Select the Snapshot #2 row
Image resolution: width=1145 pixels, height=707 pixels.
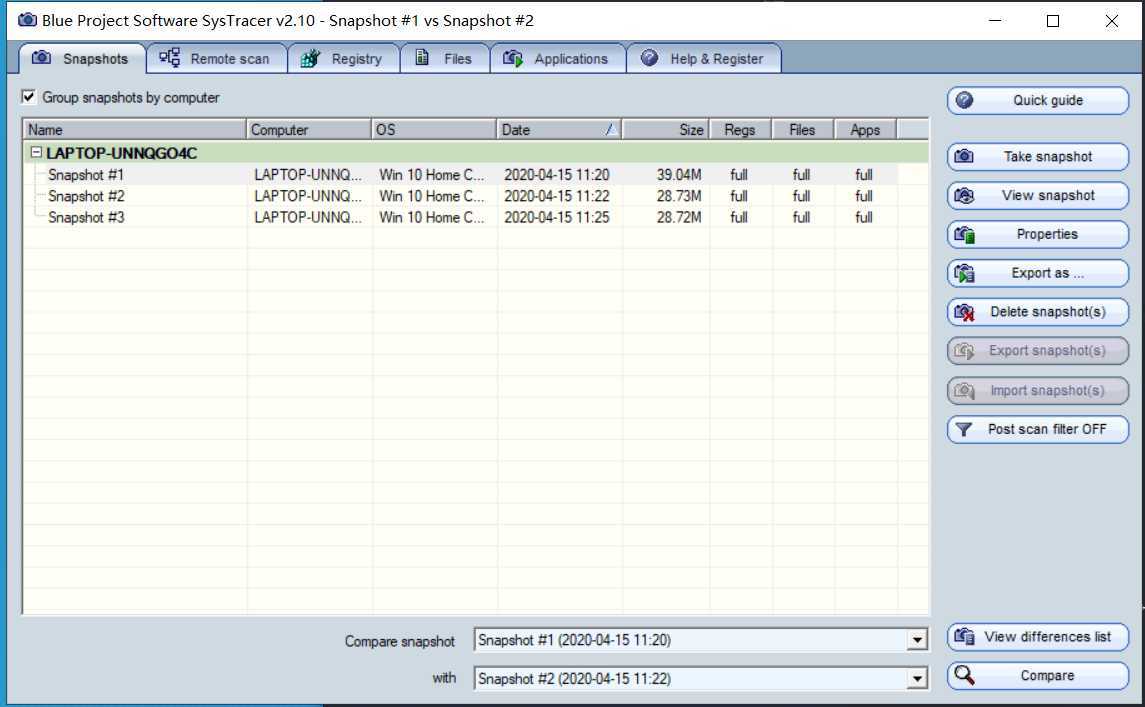click(475, 196)
